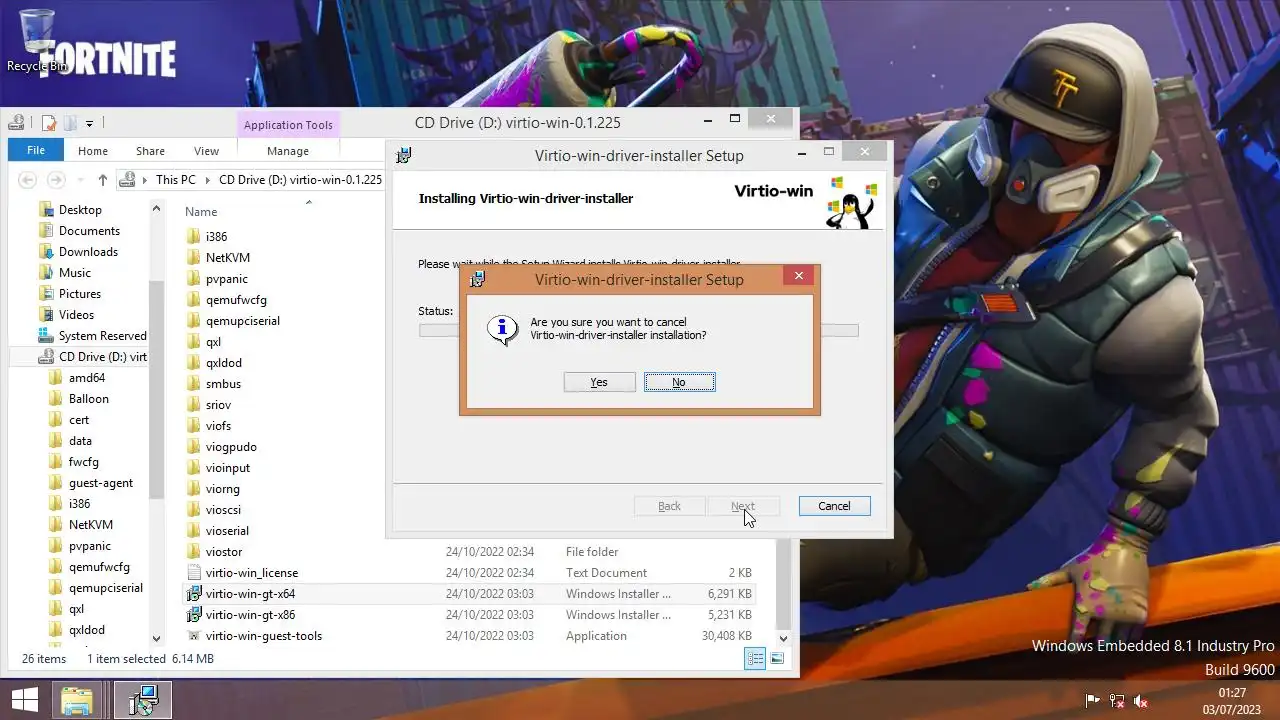Select the viorng folder in file list
This screenshot has width=1280, height=720.
click(x=223, y=489)
